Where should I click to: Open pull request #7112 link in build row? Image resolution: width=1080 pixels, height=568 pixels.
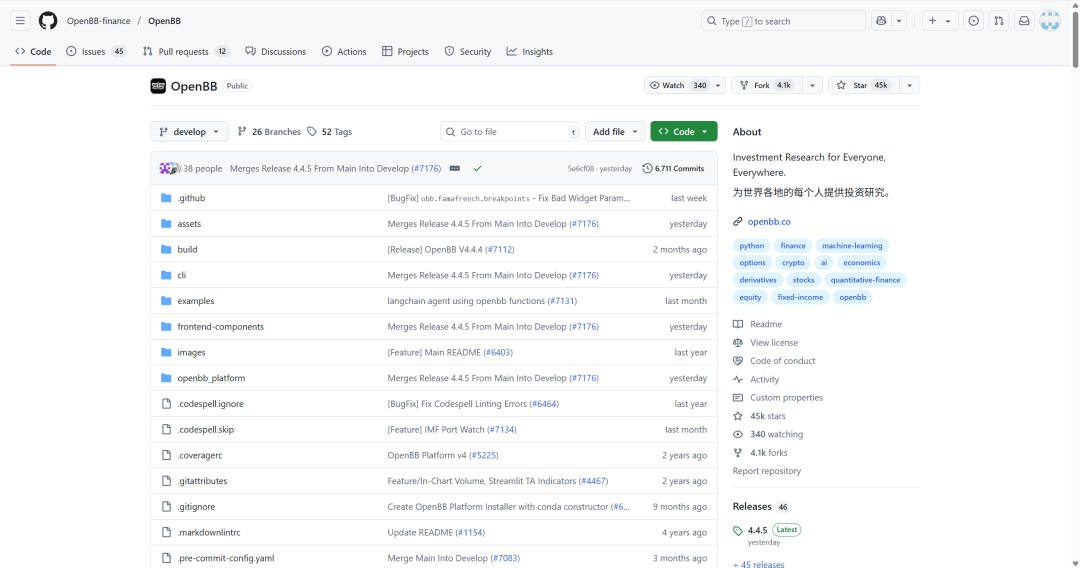(x=499, y=250)
